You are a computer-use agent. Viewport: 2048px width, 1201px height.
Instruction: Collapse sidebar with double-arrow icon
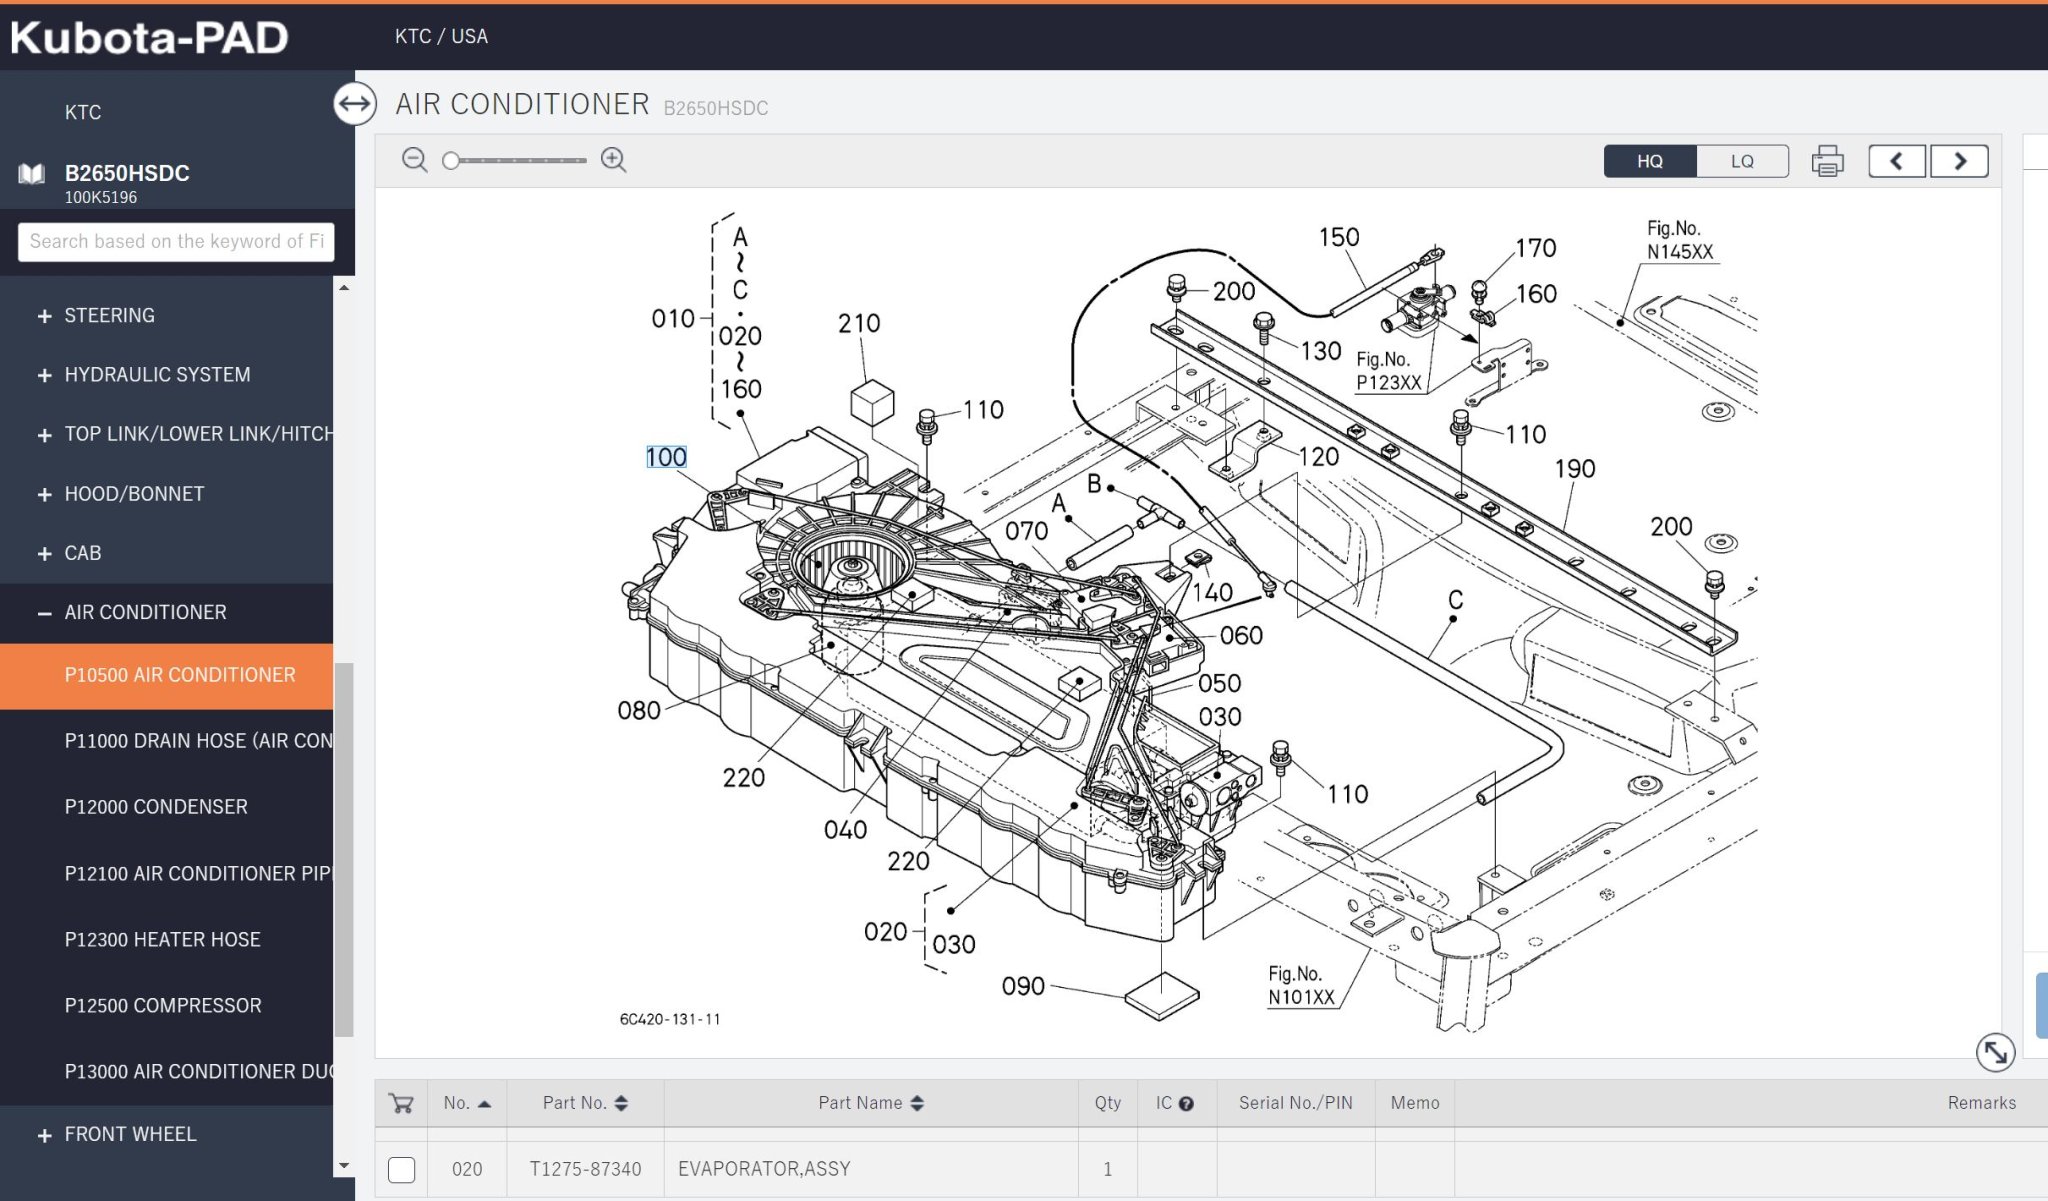pyautogui.click(x=354, y=104)
